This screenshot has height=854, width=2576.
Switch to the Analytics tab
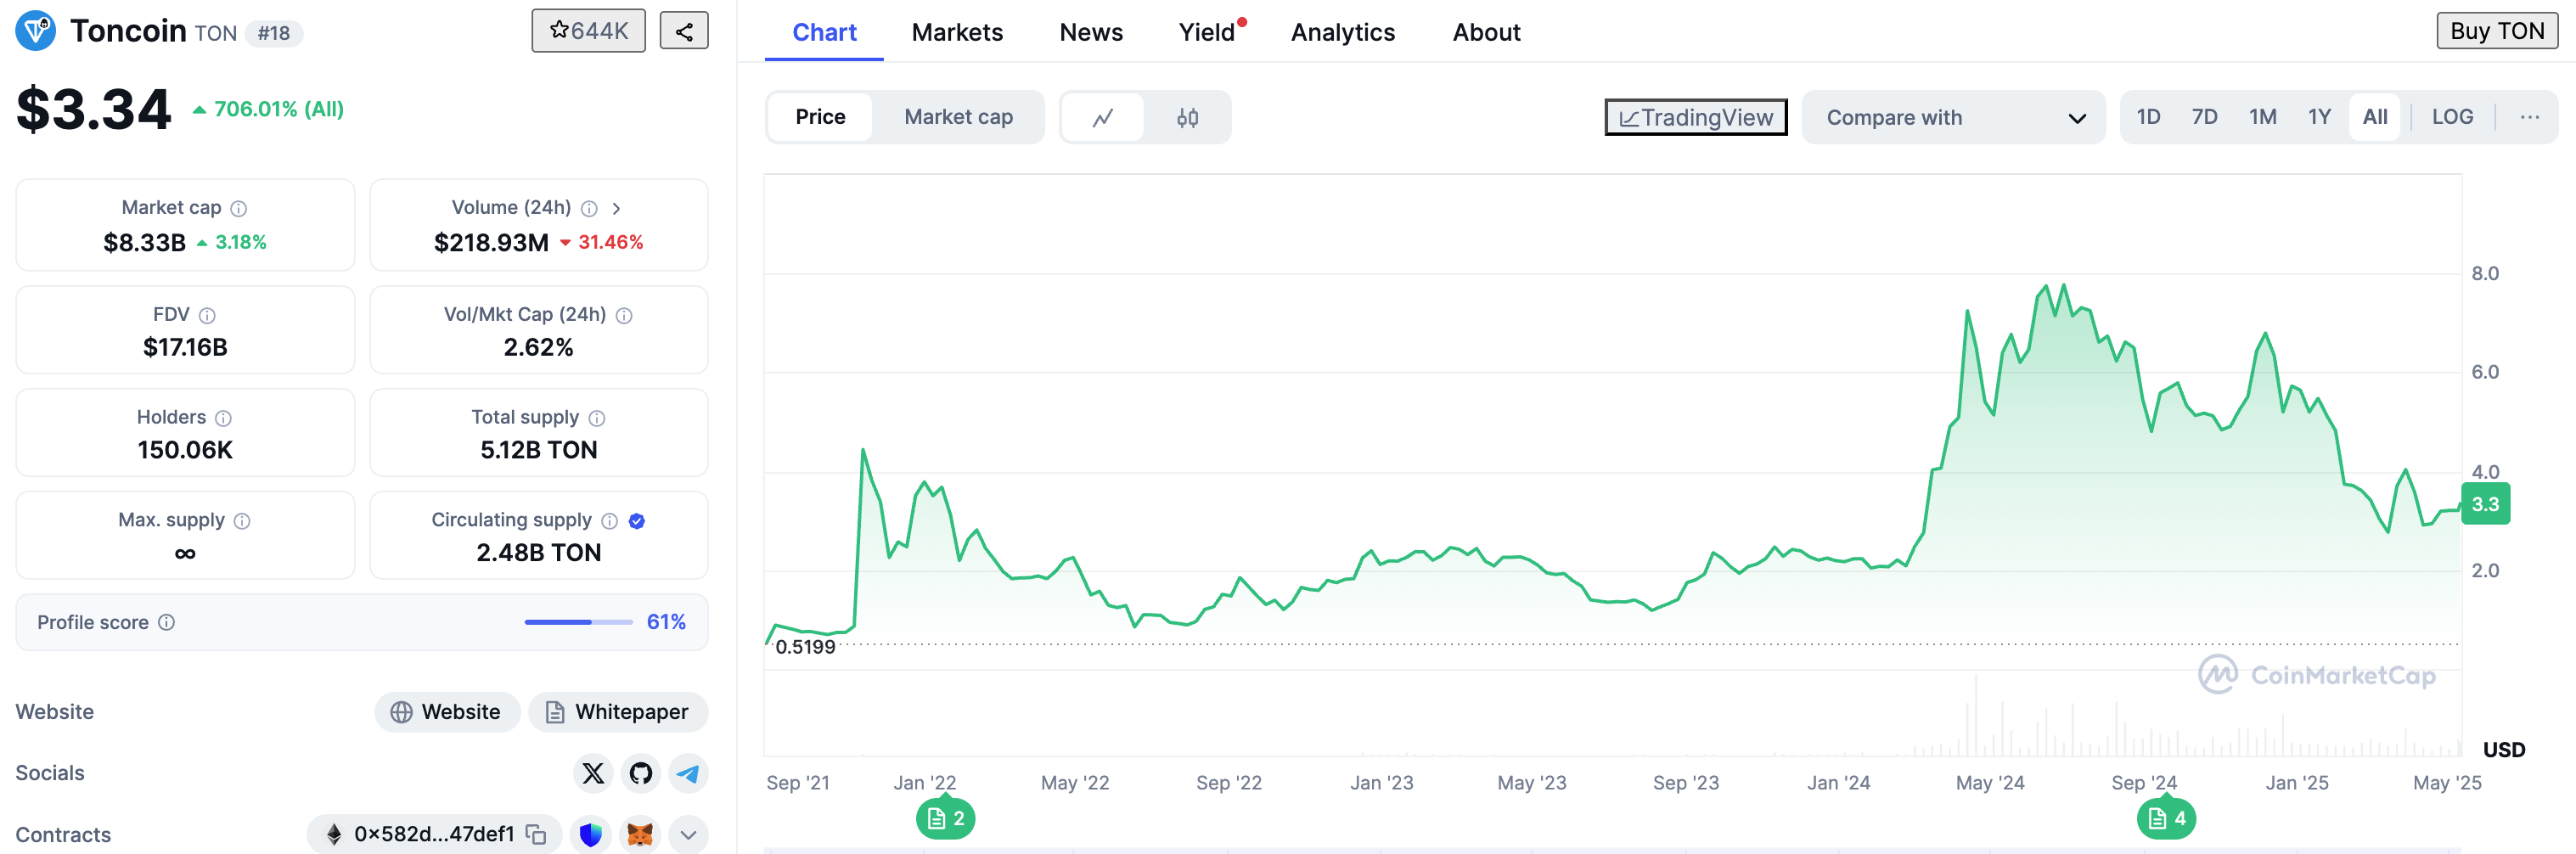[1343, 32]
